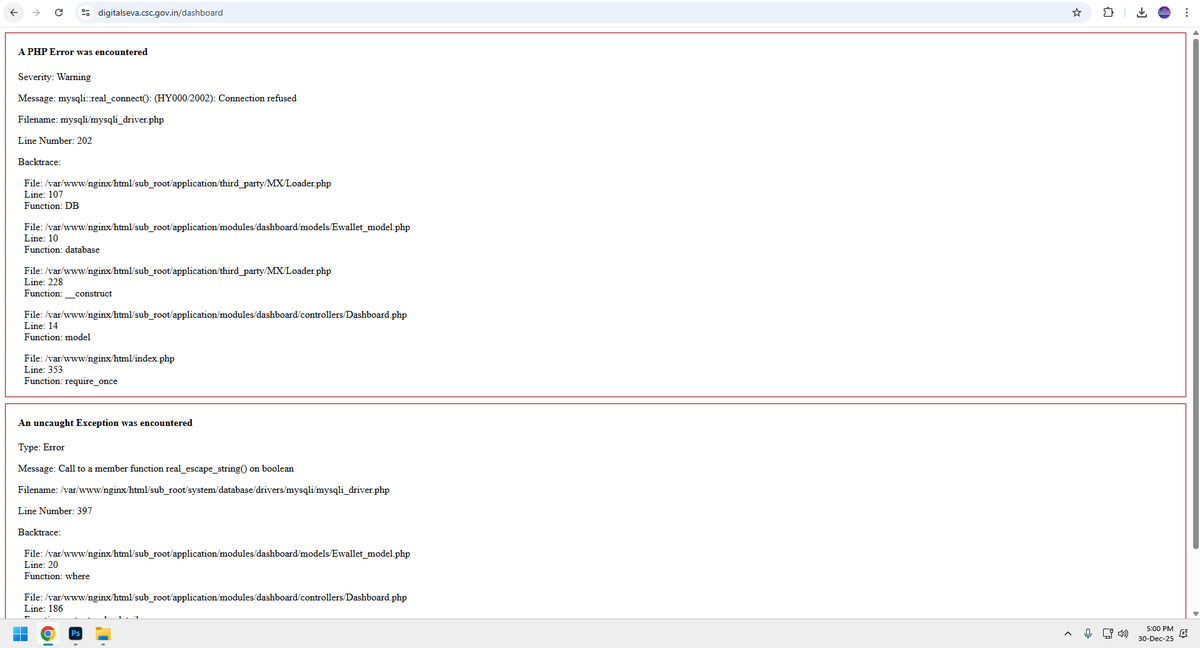Screen dimensions: 1200x648
Task: Open the clock showing 5:00 PM
Action: point(1156,633)
